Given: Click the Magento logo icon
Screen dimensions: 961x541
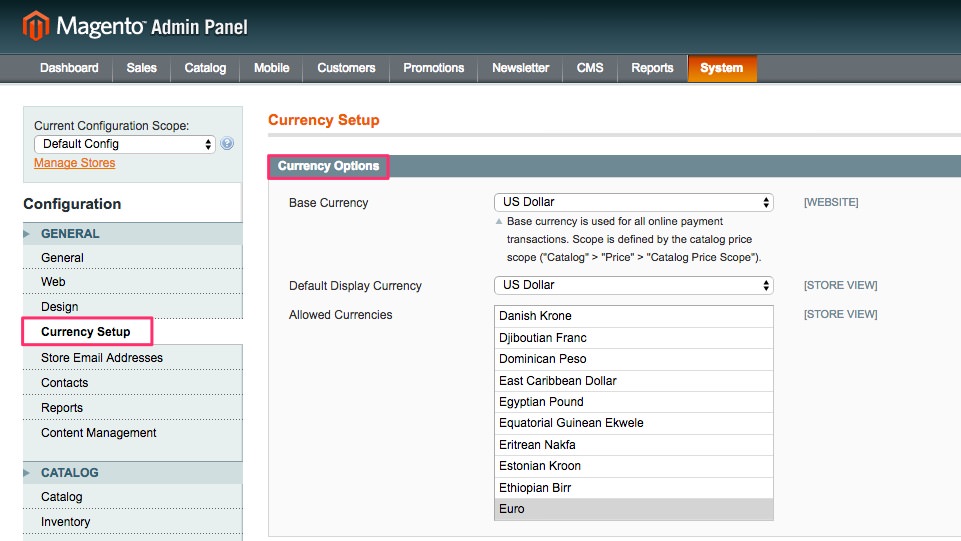Looking at the screenshot, I should [36, 26].
